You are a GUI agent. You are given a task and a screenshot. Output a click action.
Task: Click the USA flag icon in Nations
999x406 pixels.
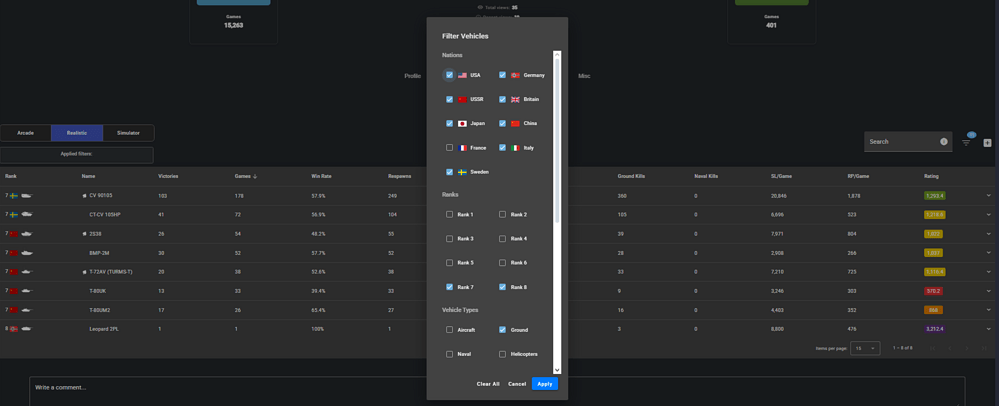tap(462, 75)
